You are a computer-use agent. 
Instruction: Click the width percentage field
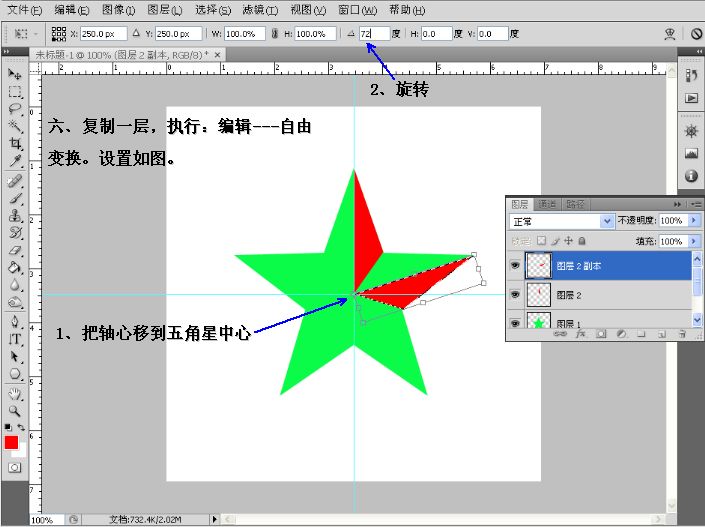point(245,34)
